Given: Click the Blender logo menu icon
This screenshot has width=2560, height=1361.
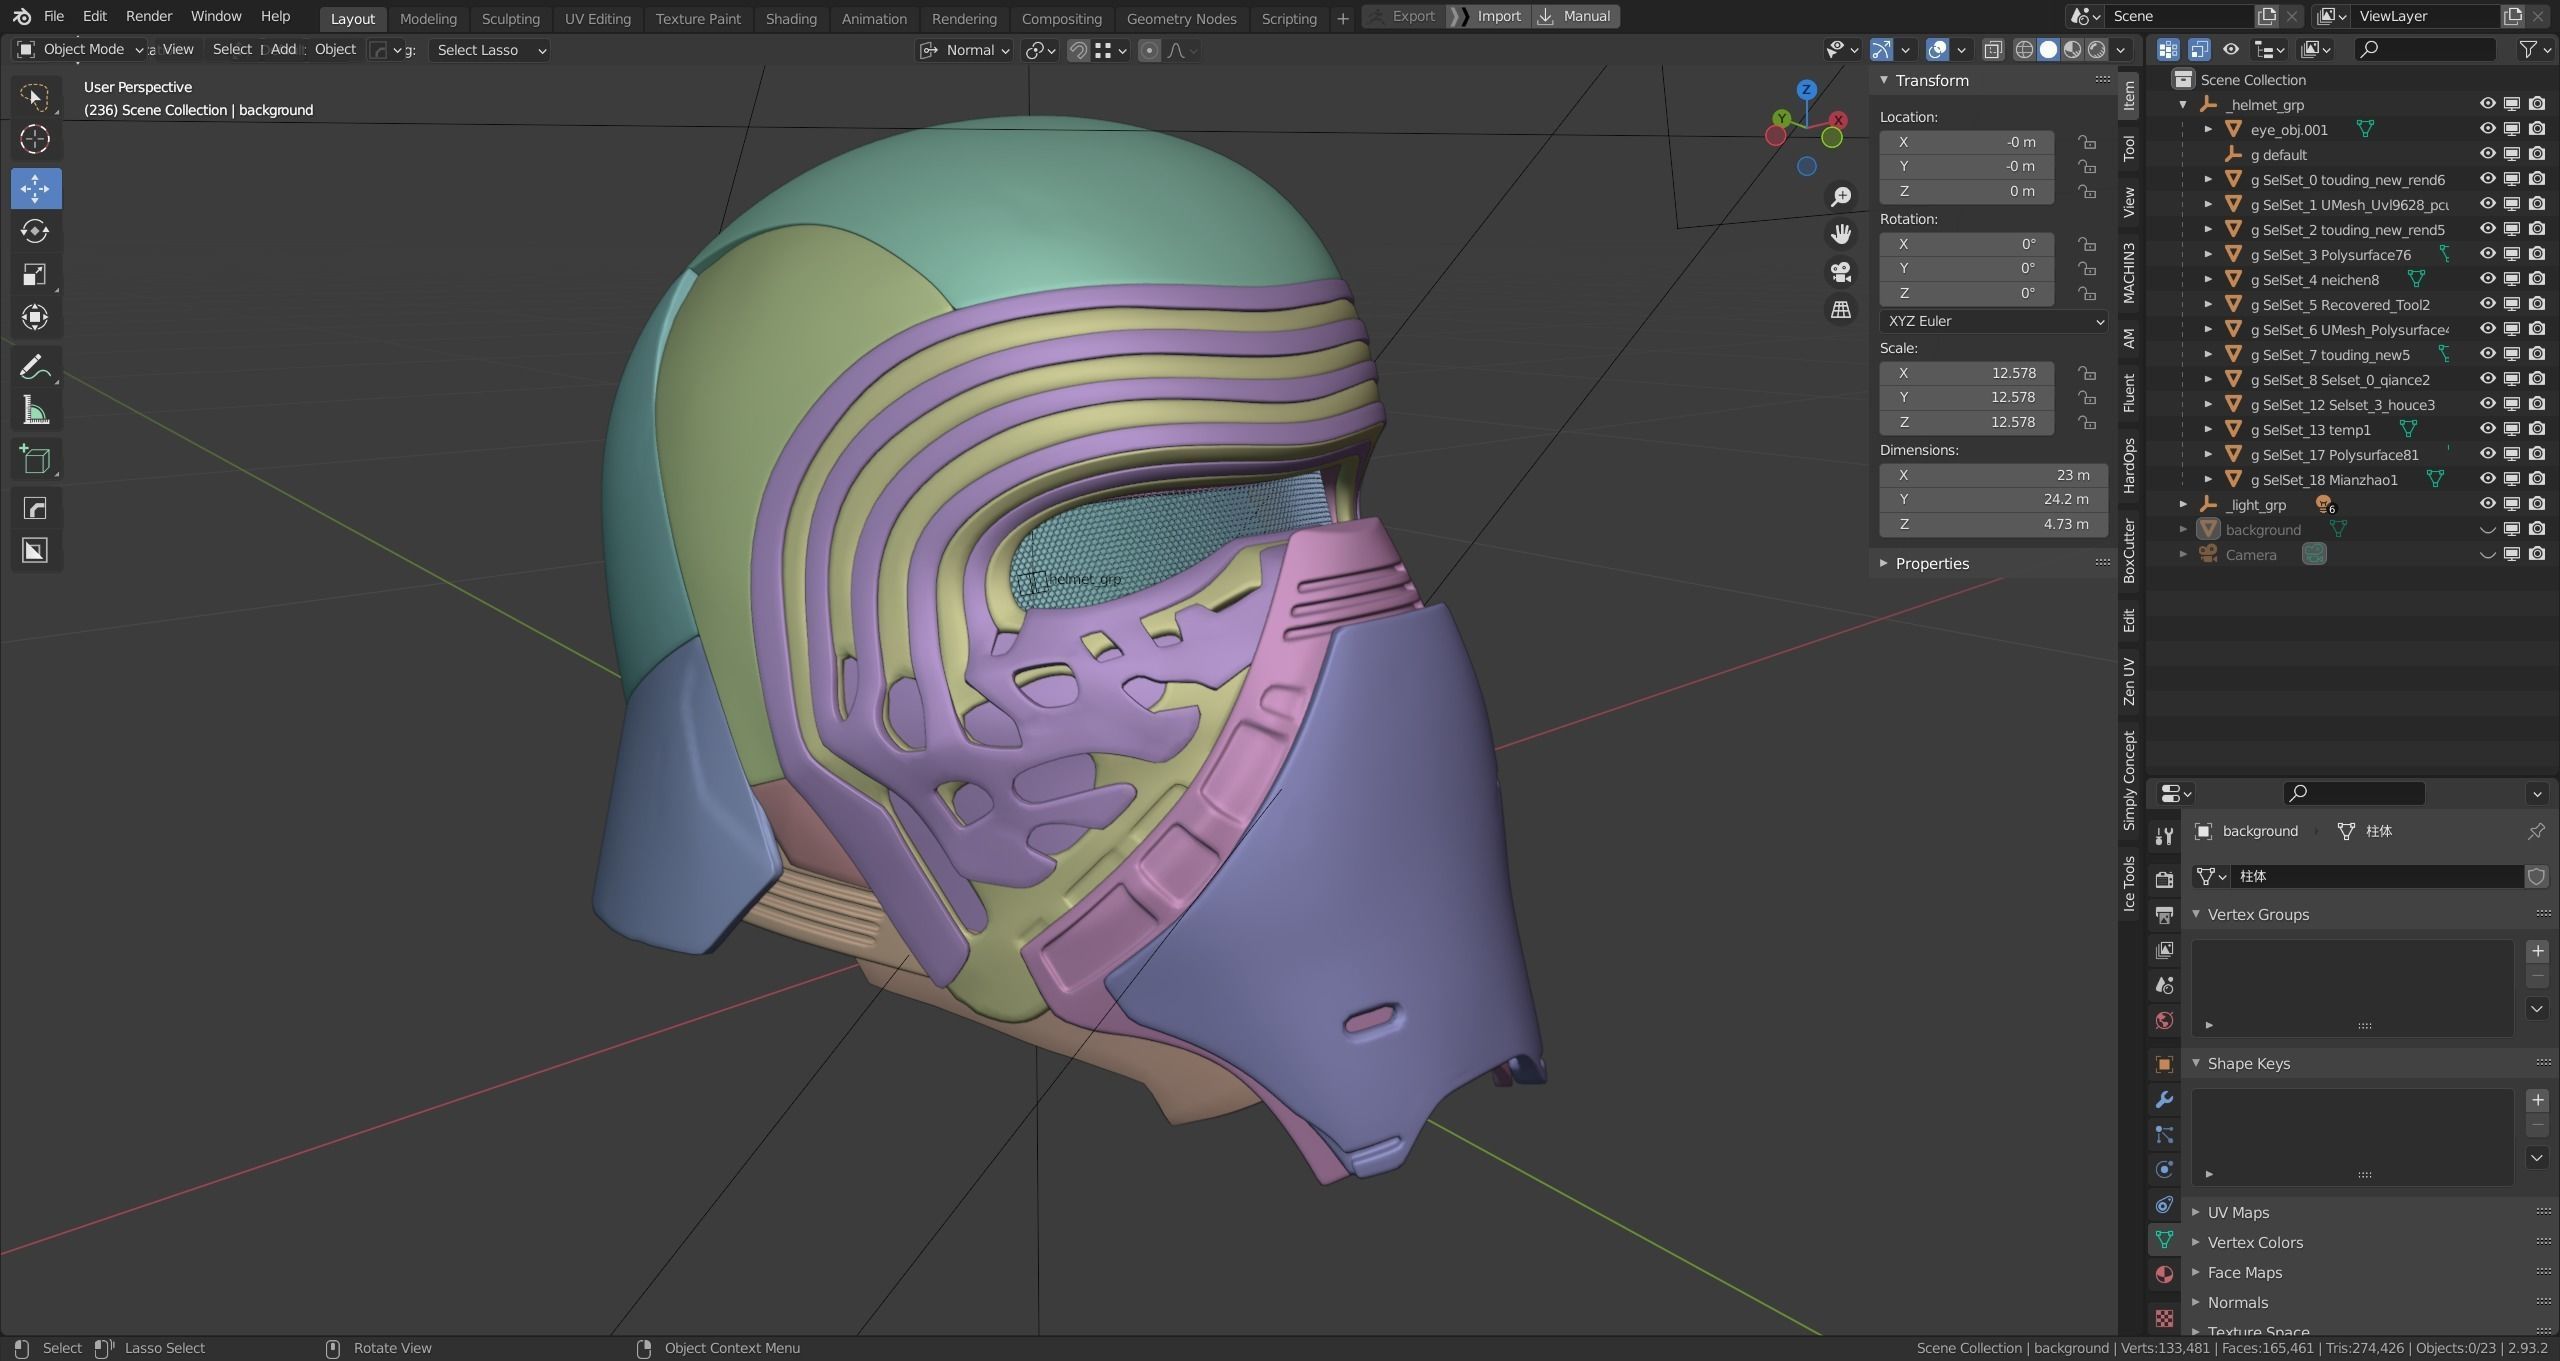Looking at the screenshot, I should coord(22,16).
